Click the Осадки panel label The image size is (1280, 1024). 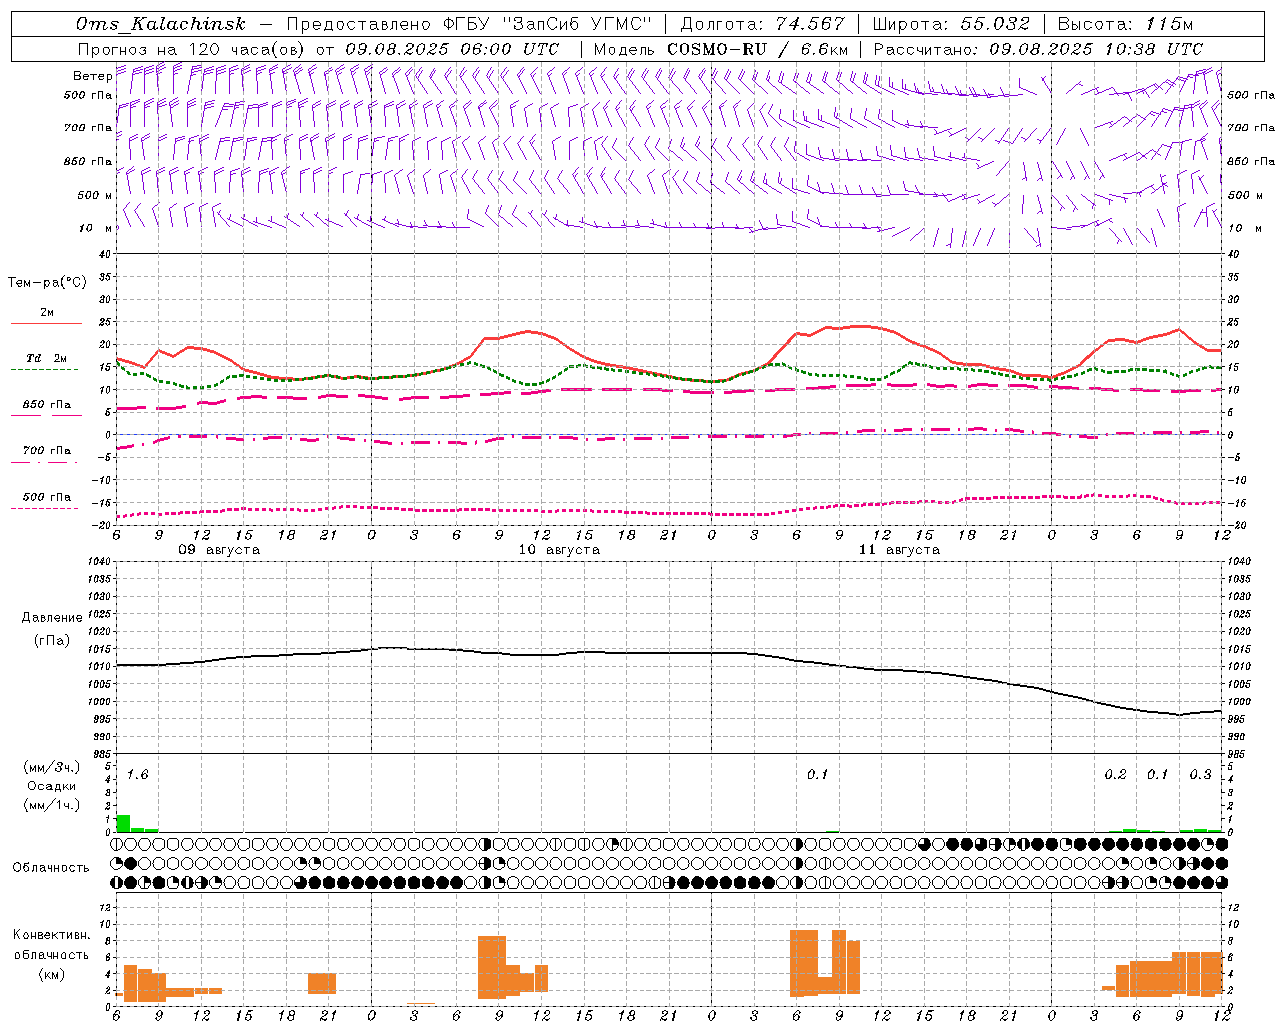pyautogui.click(x=52, y=786)
